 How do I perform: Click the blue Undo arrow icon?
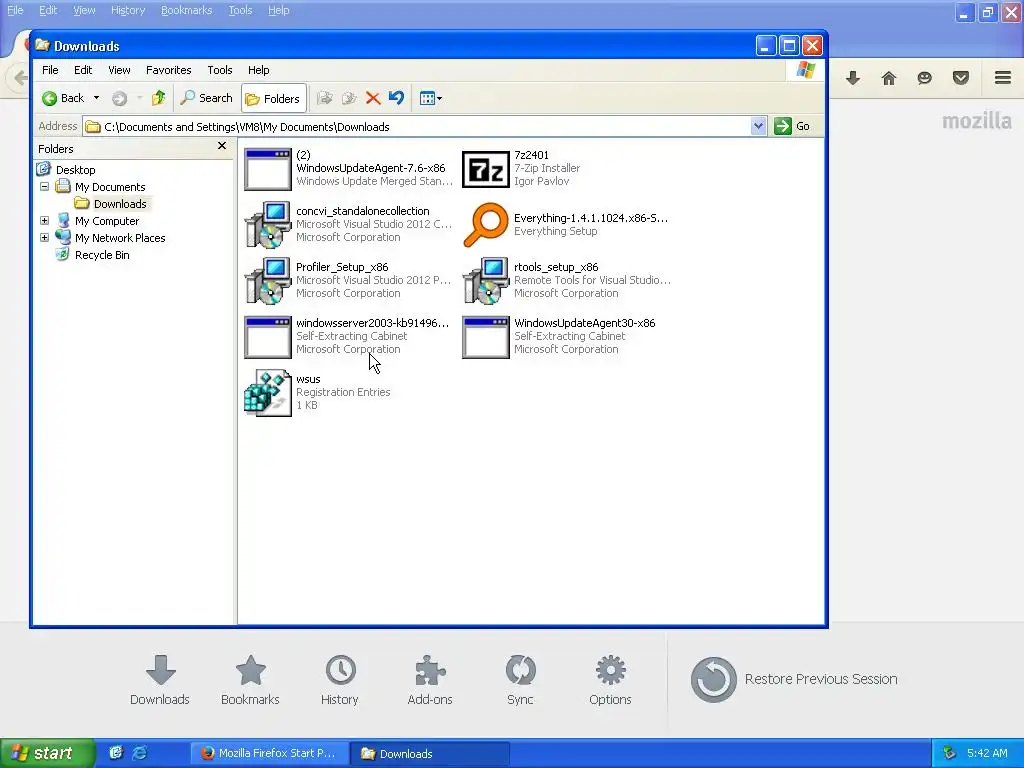coord(396,98)
